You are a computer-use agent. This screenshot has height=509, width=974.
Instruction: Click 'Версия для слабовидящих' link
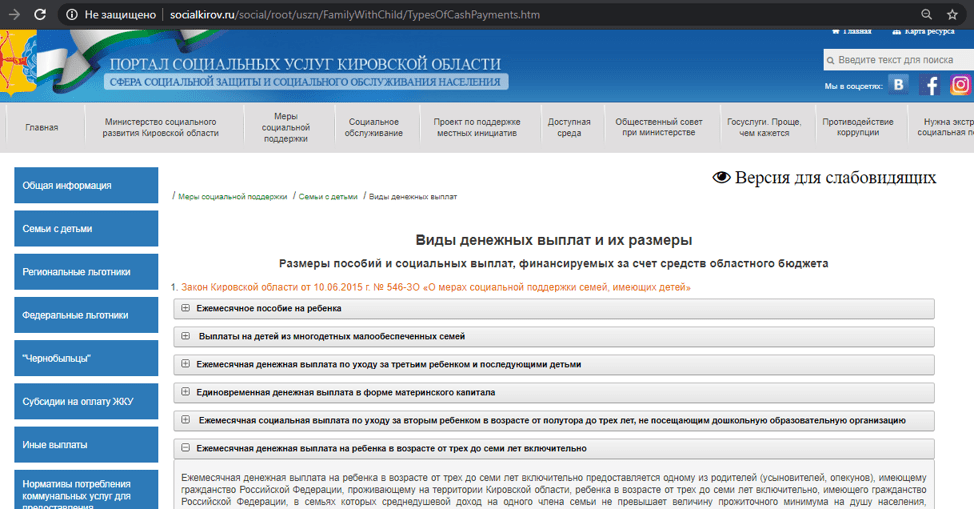835,178
